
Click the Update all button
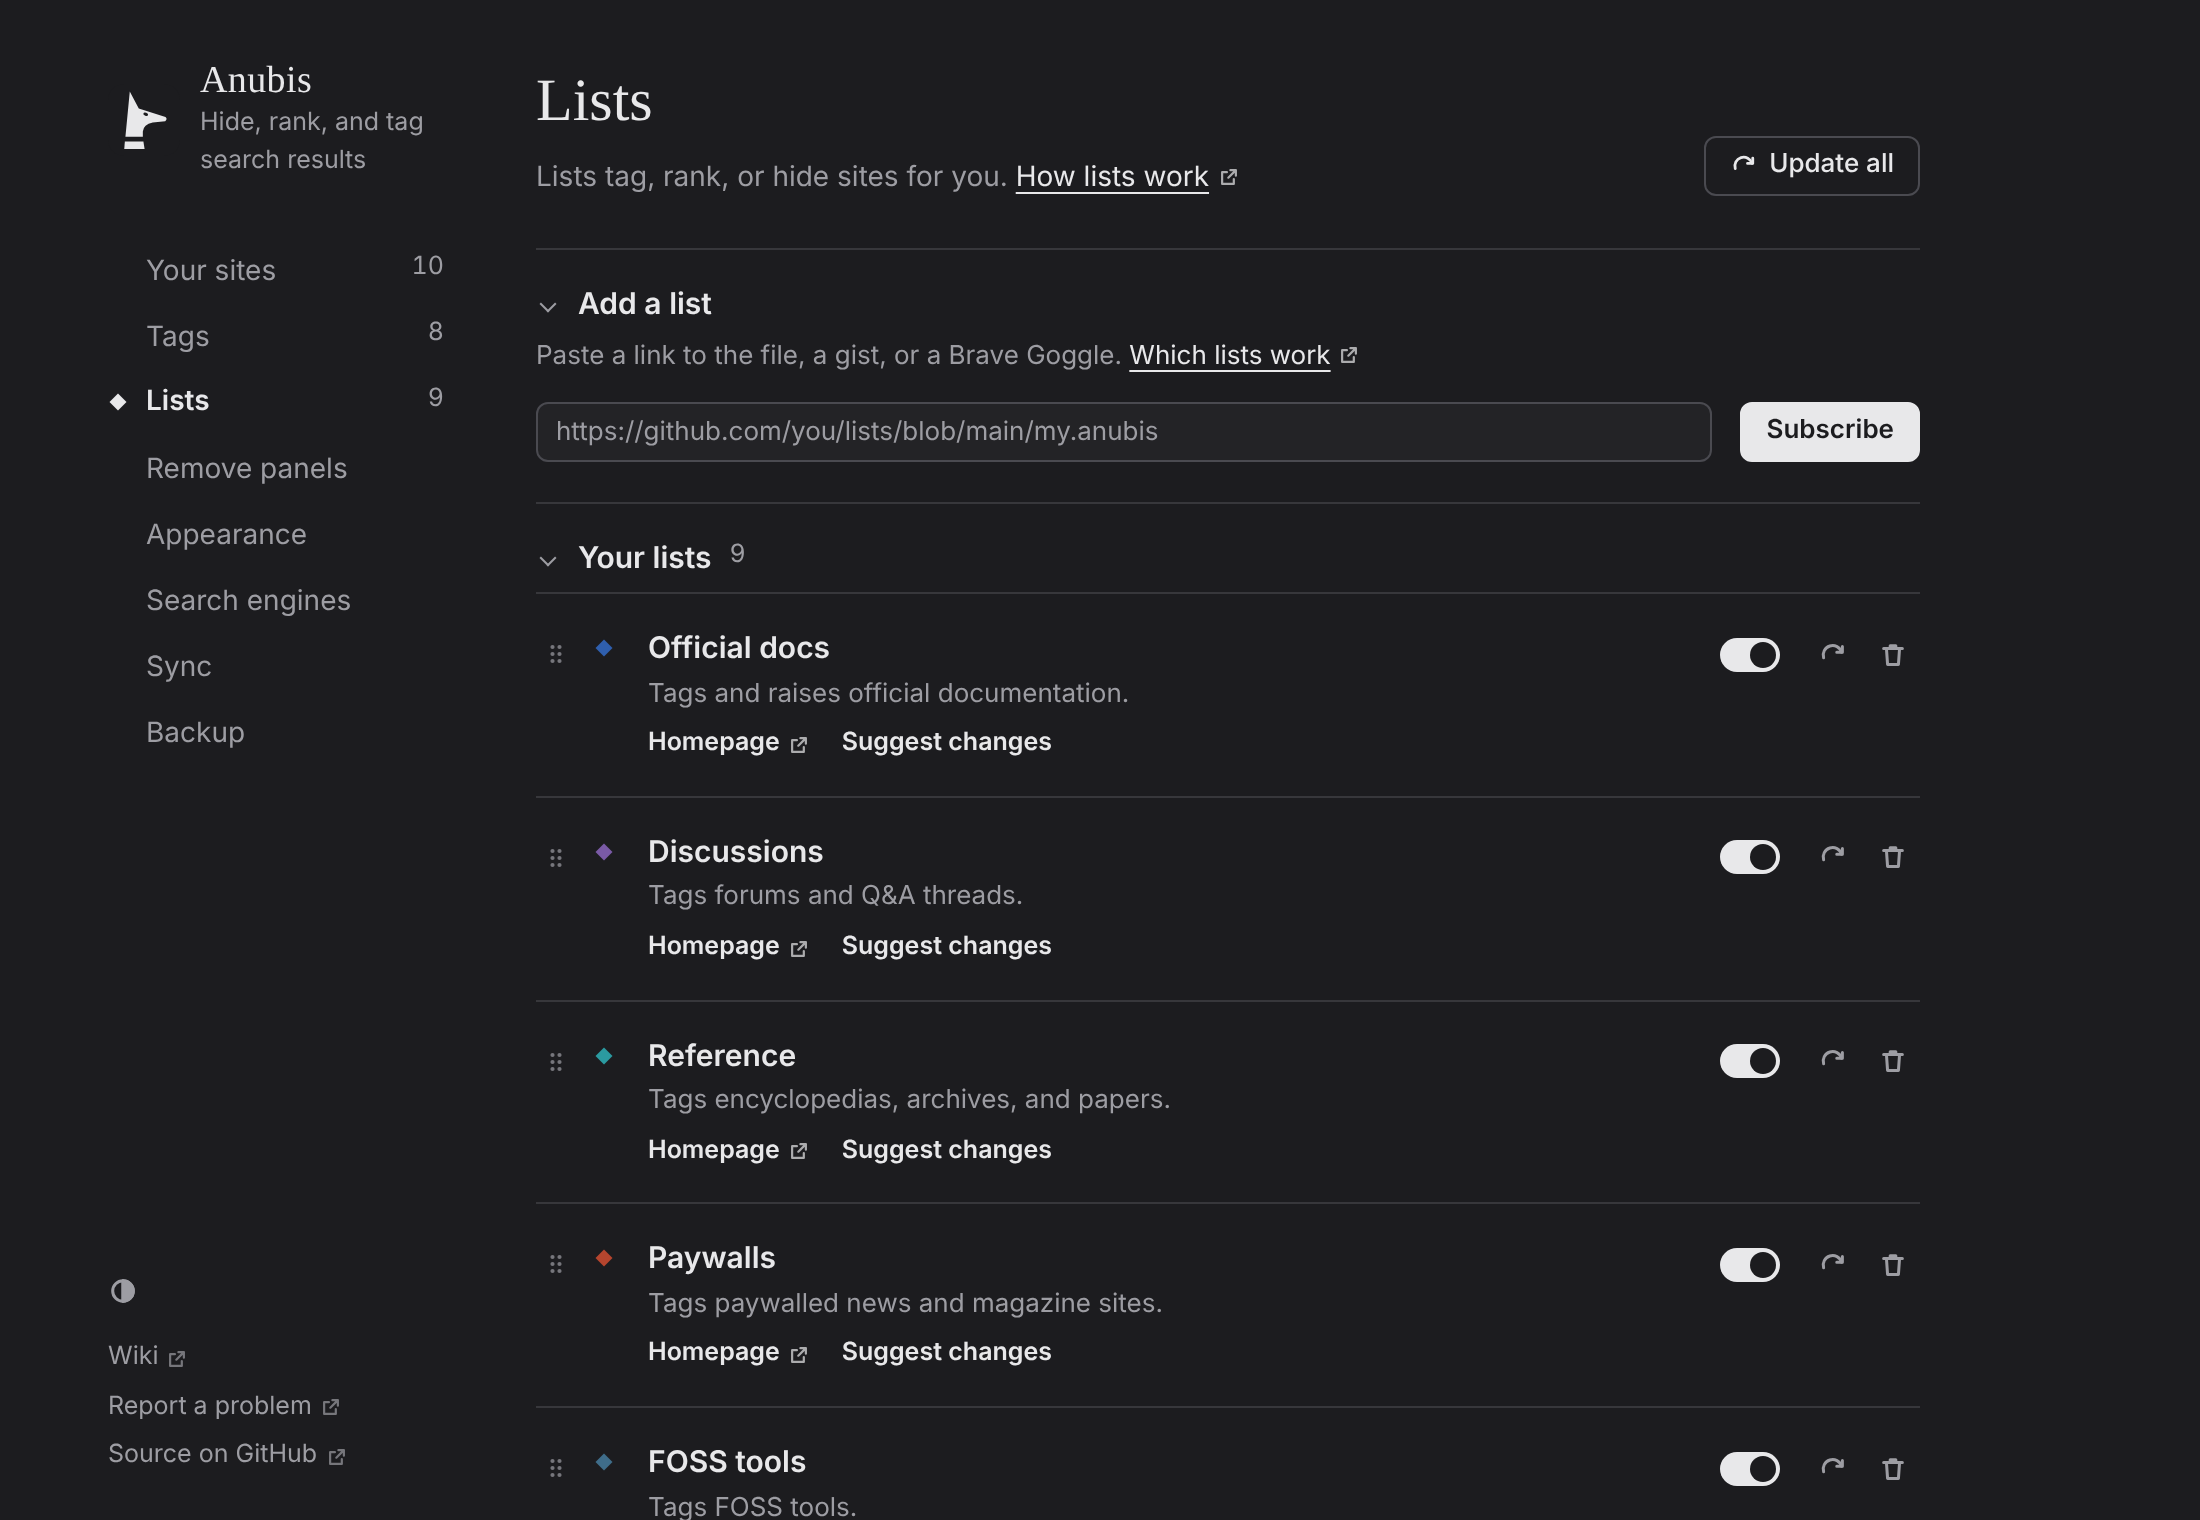click(1811, 165)
